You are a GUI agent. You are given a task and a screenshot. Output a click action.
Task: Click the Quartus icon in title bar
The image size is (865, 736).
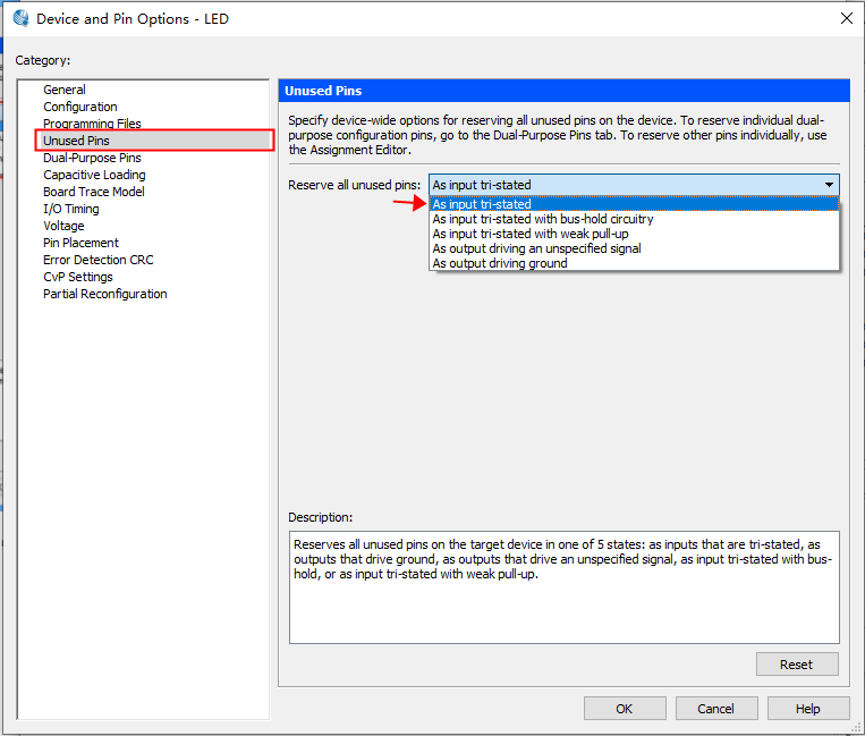20,18
